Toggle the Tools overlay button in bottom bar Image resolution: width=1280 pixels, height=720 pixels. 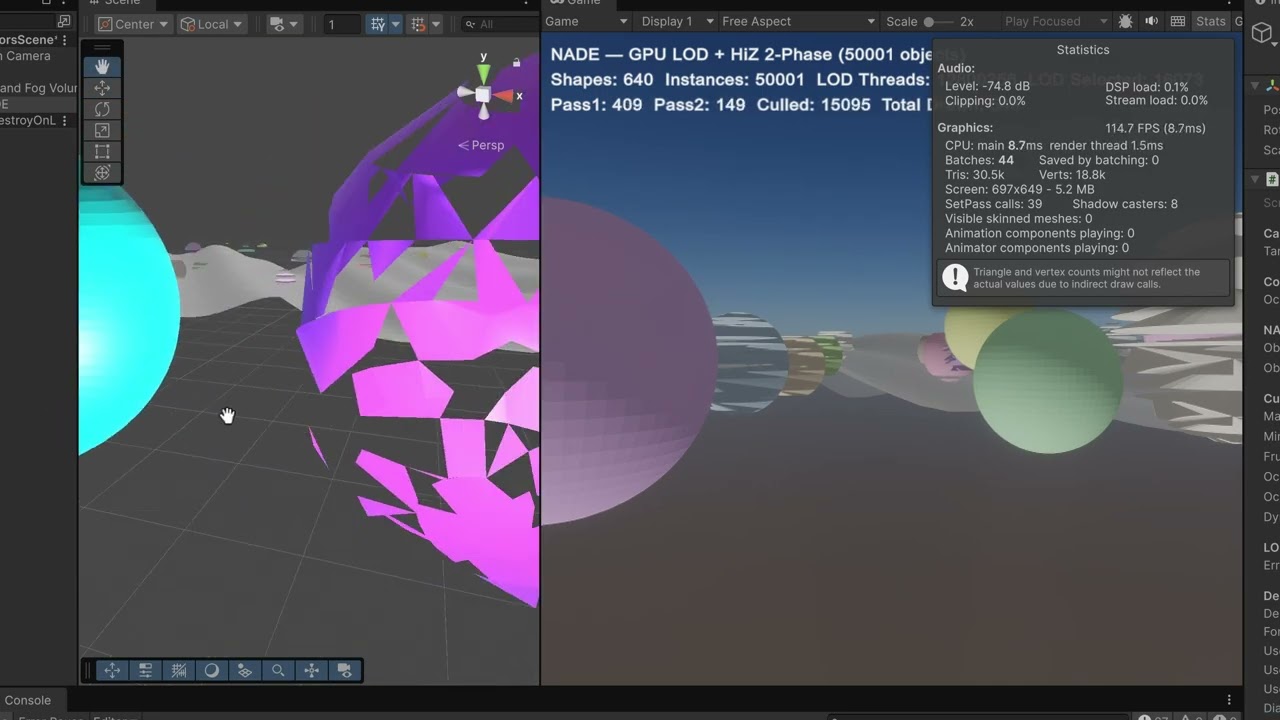coord(112,671)
